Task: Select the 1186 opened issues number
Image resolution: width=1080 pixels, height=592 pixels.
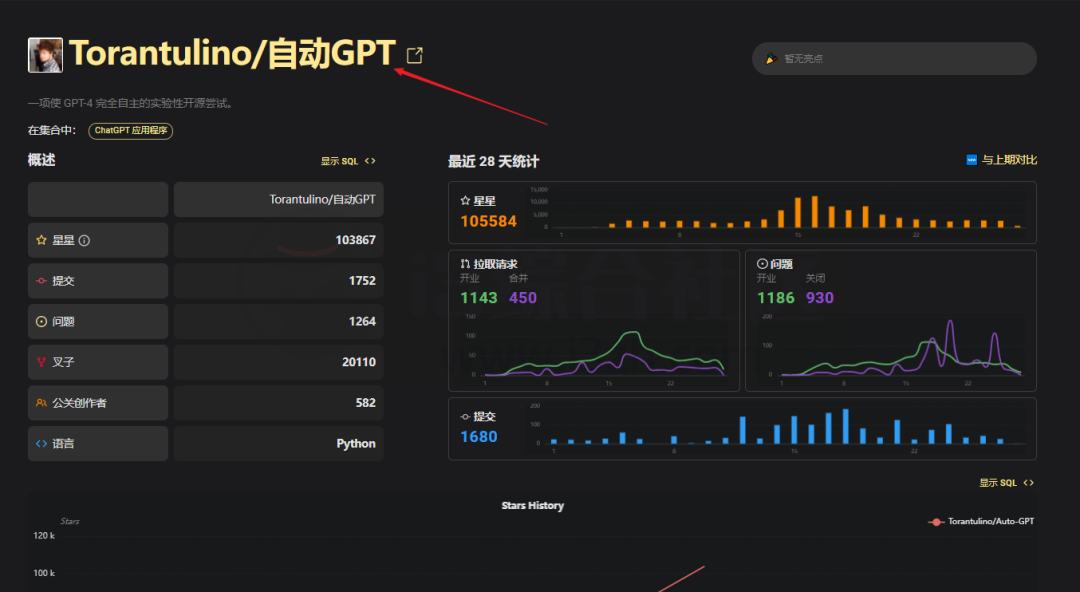Action: (x=776, y=298)
